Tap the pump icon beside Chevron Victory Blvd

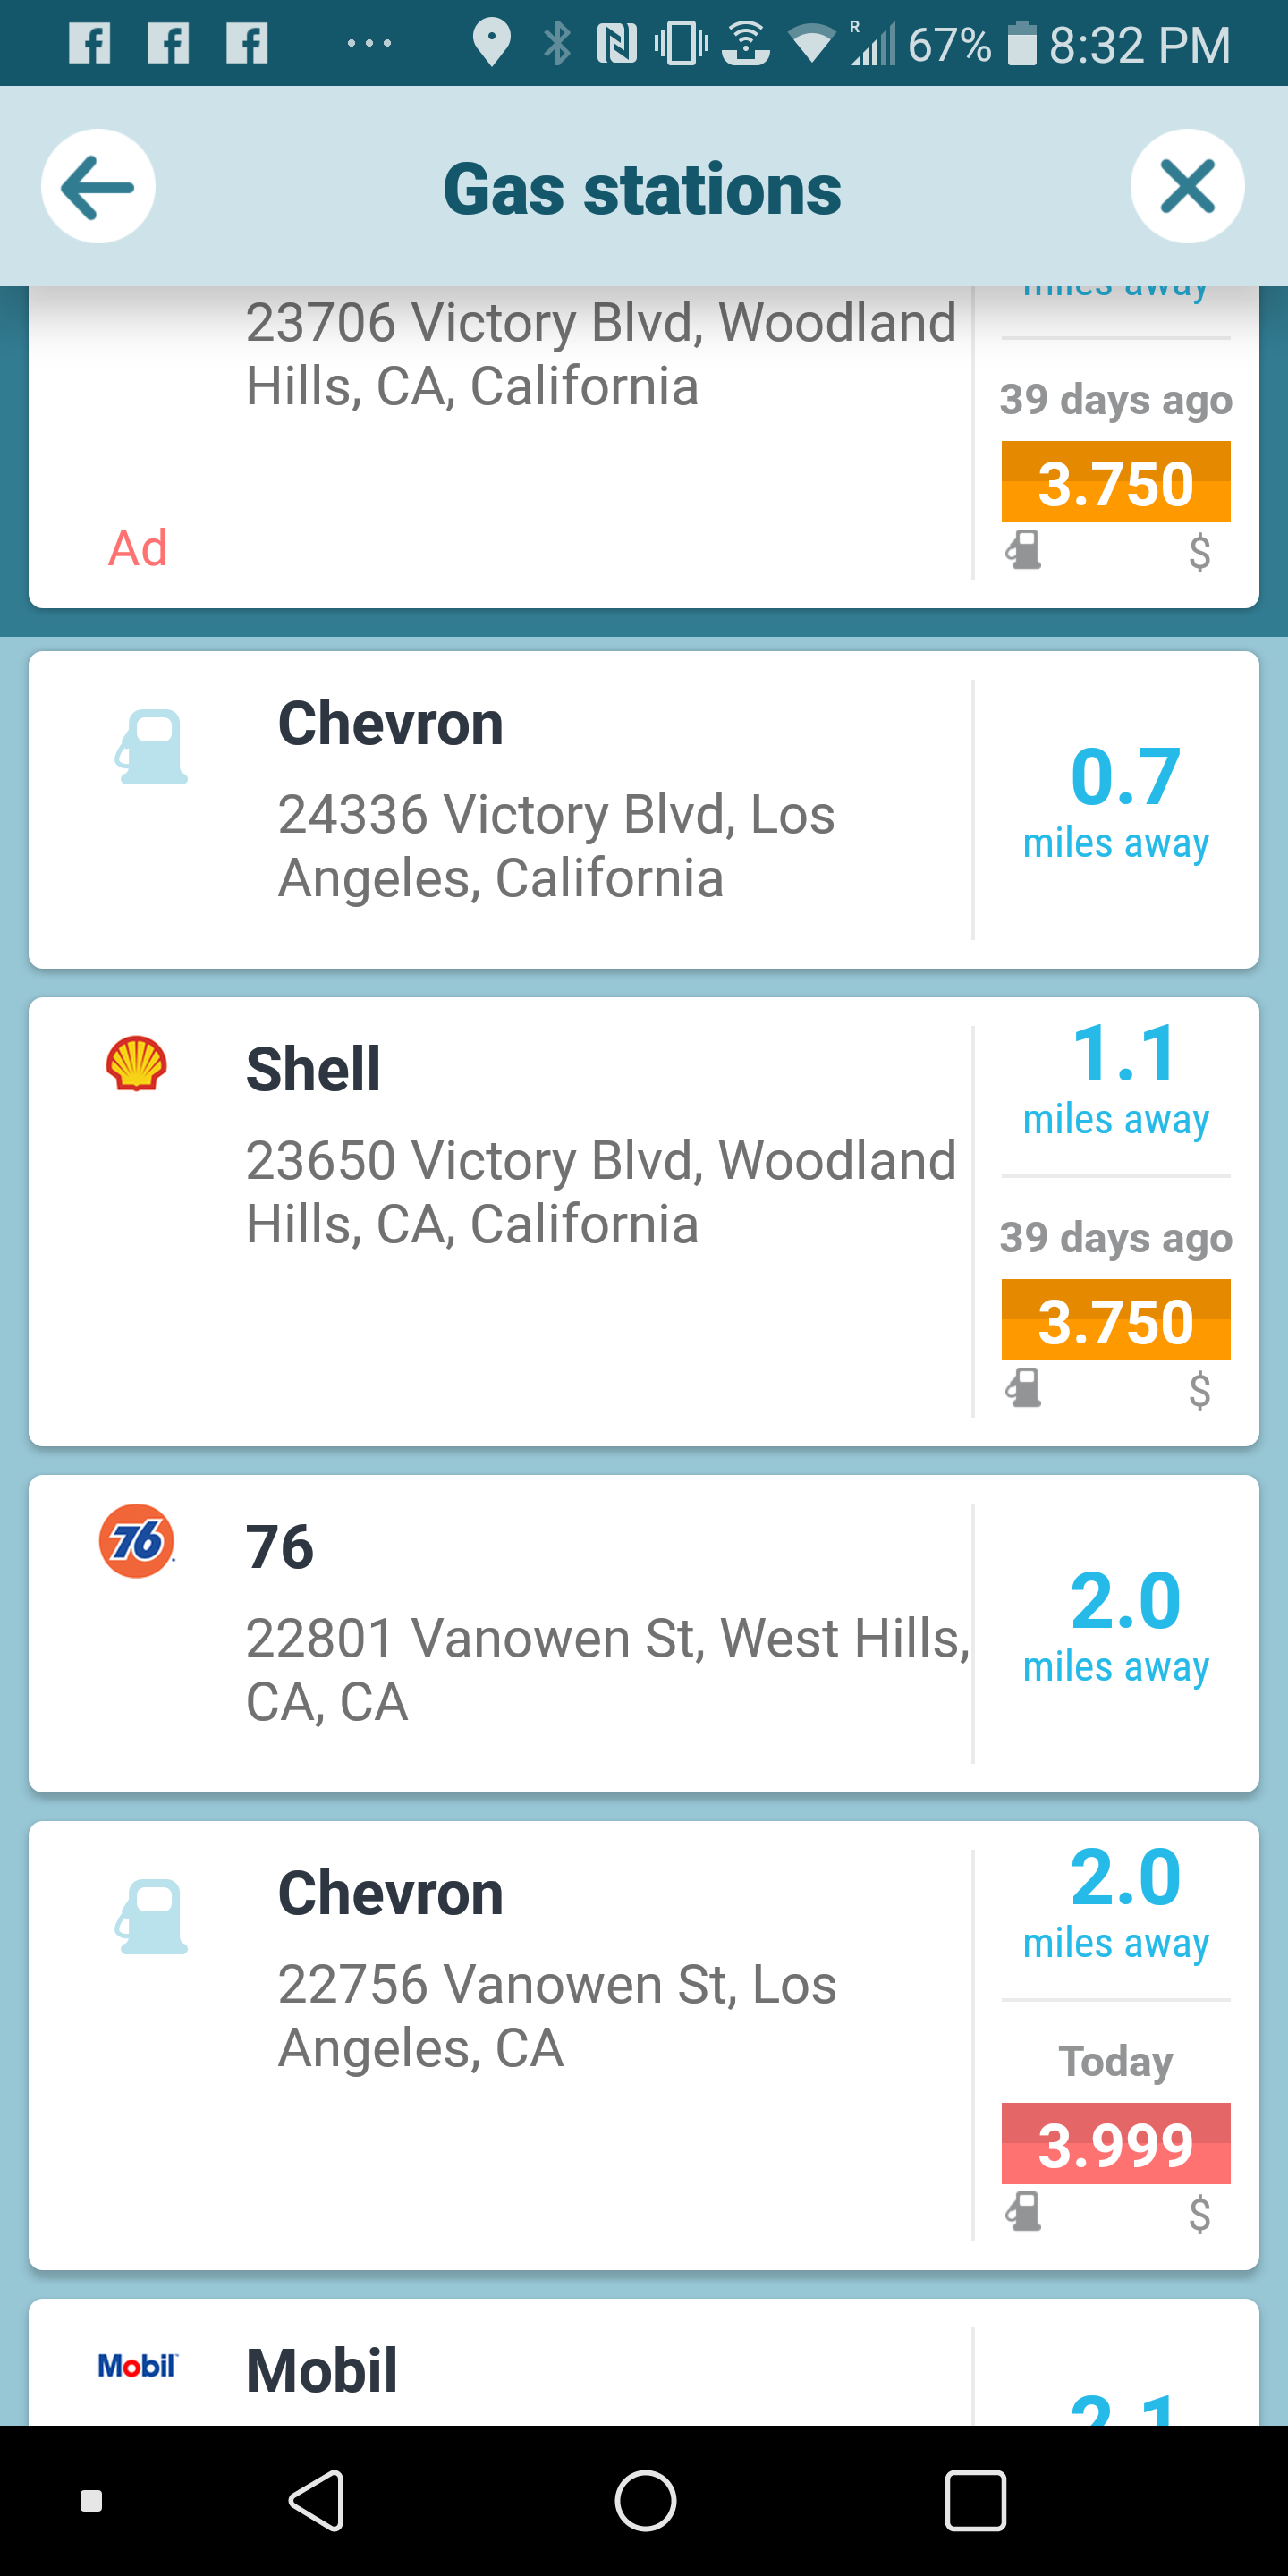(x=151, y=747)
